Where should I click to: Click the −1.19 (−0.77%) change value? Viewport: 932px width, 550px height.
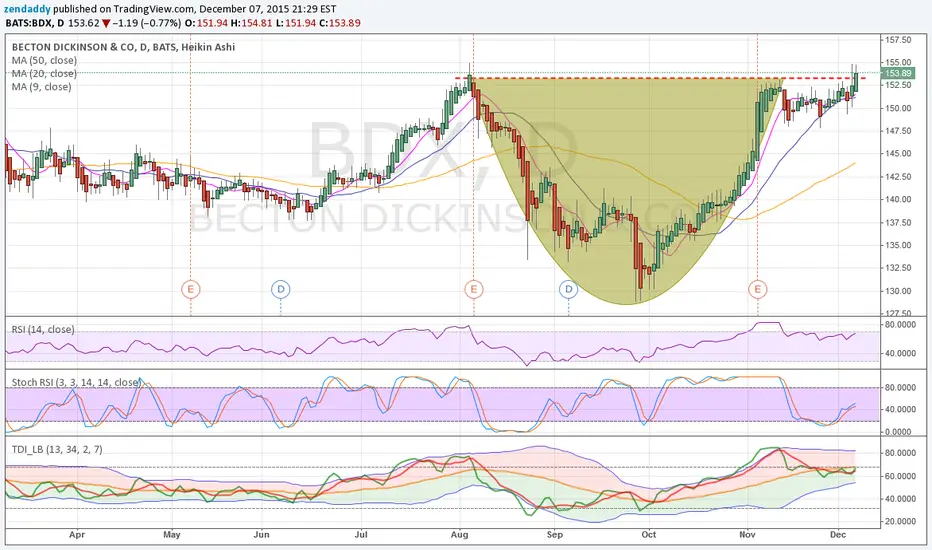point(147,23)
